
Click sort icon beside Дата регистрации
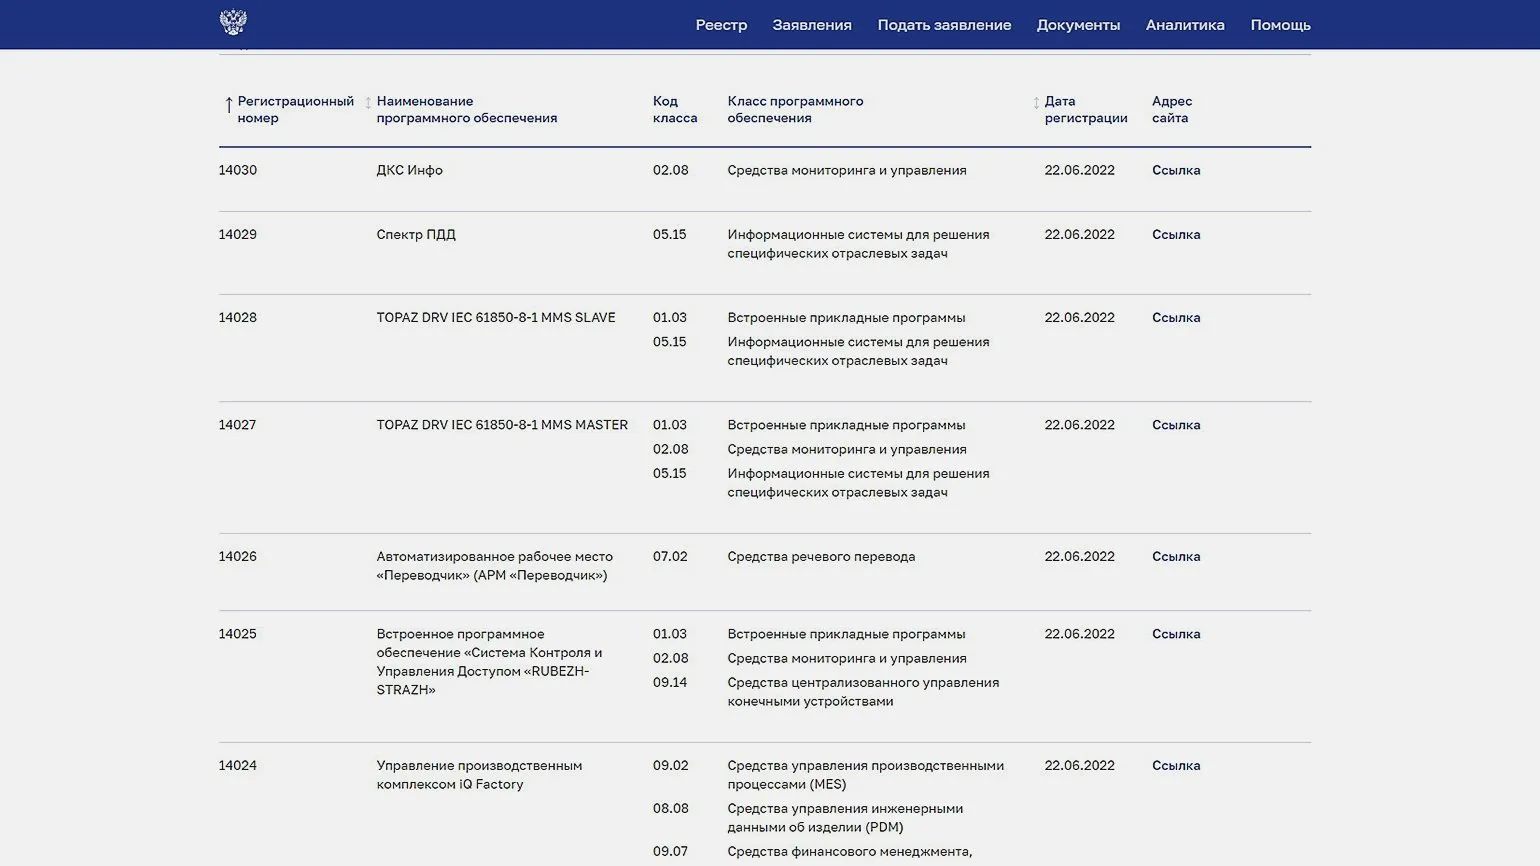tap(1036, 103)
